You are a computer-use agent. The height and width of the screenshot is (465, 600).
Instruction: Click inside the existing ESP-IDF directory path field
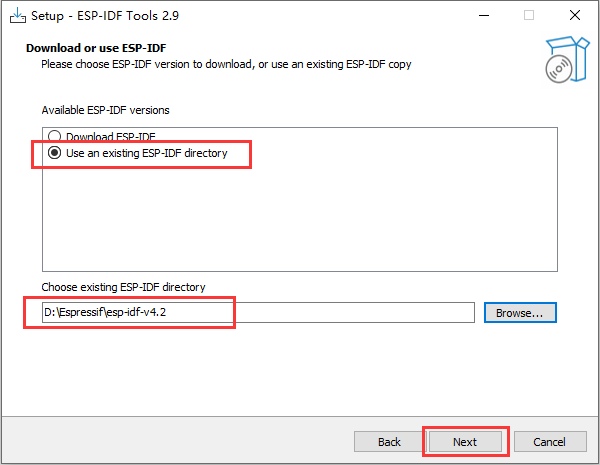point(258,313)
